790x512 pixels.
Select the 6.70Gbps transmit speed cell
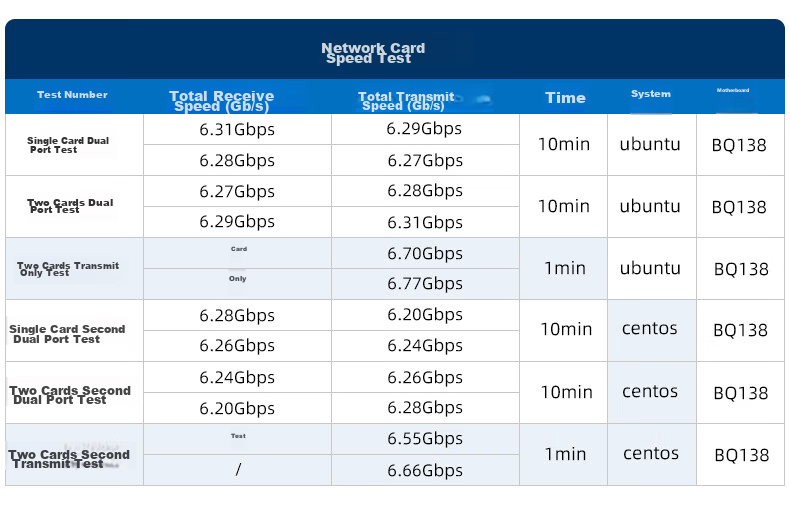[x=425, y=253]
